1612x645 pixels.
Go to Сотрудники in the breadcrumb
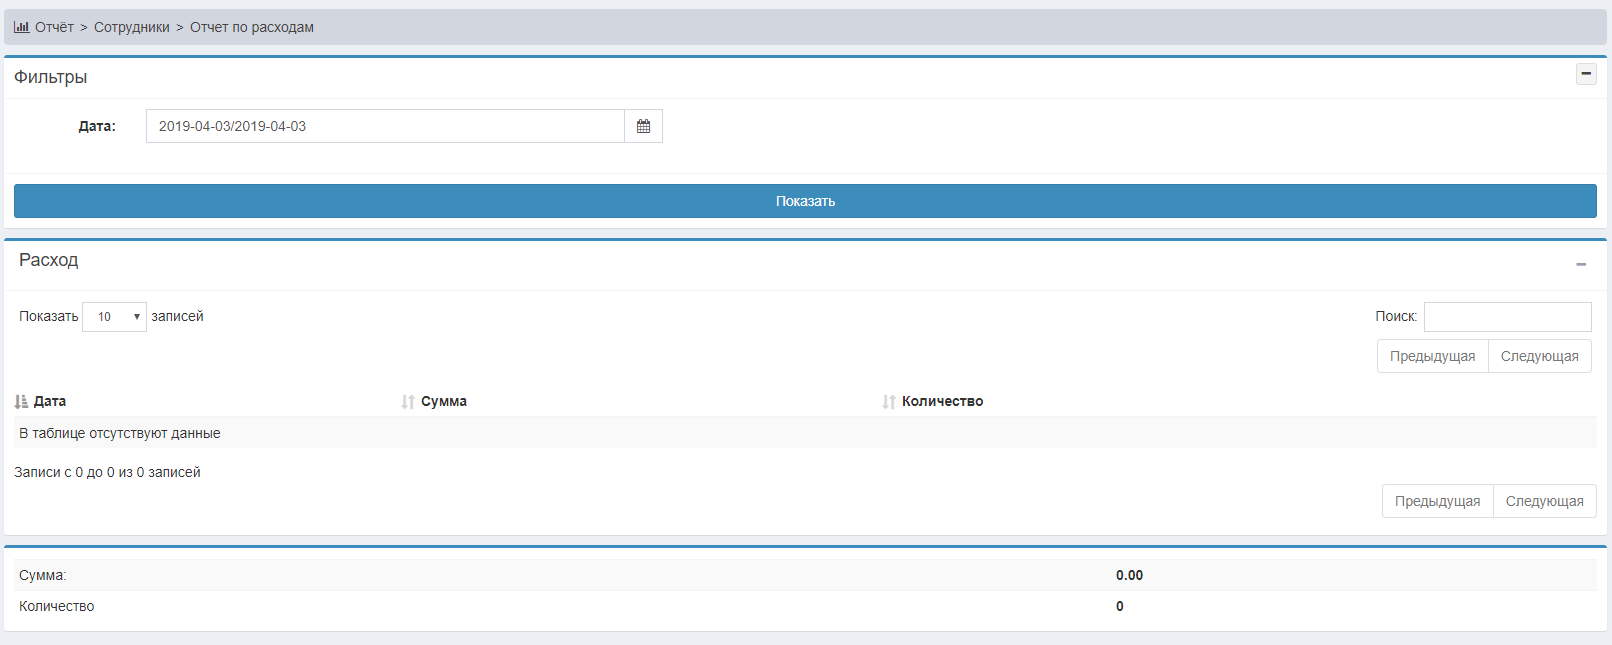point(132,27)
